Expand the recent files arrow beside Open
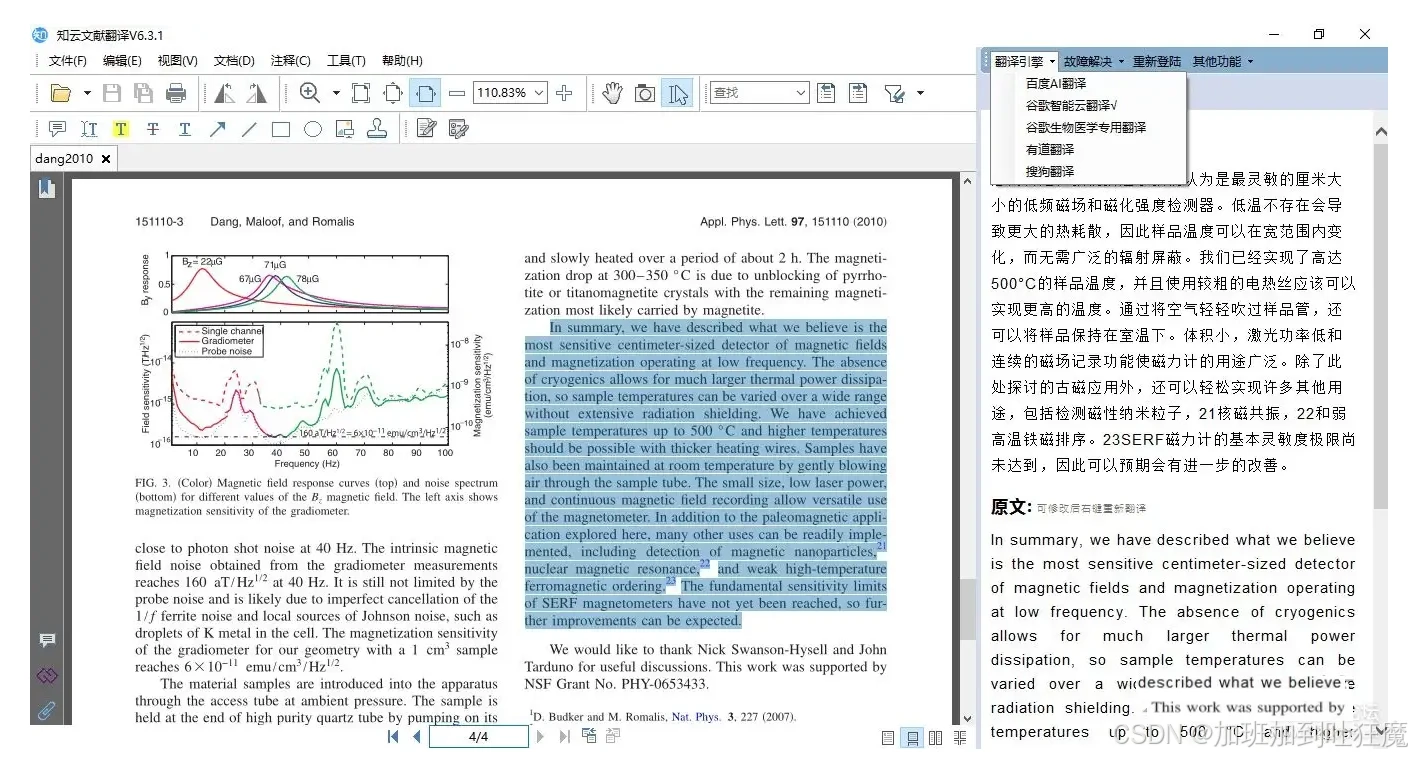This screenshot has width=1412, height=760. (87, 93)
